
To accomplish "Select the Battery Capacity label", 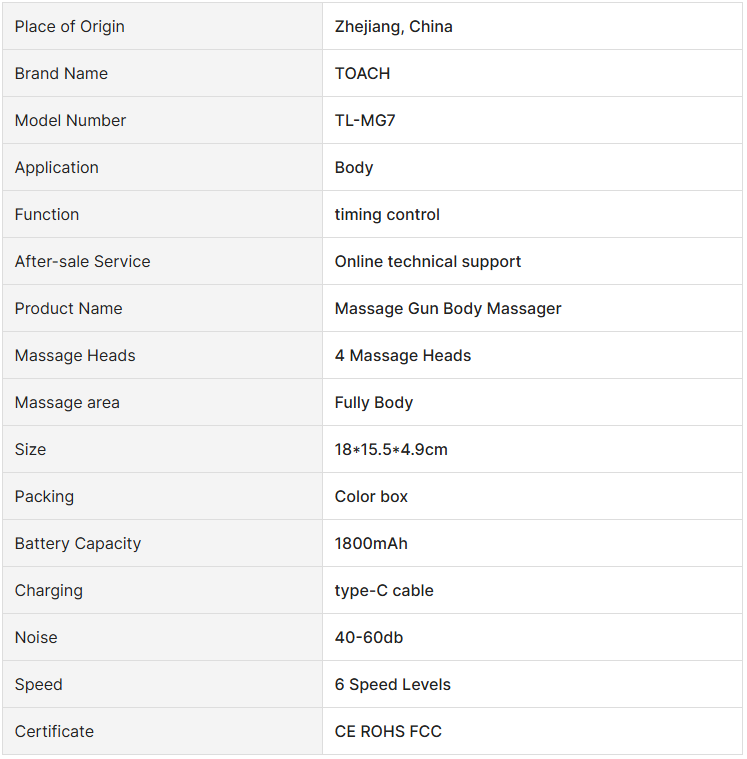I will 78,544.
